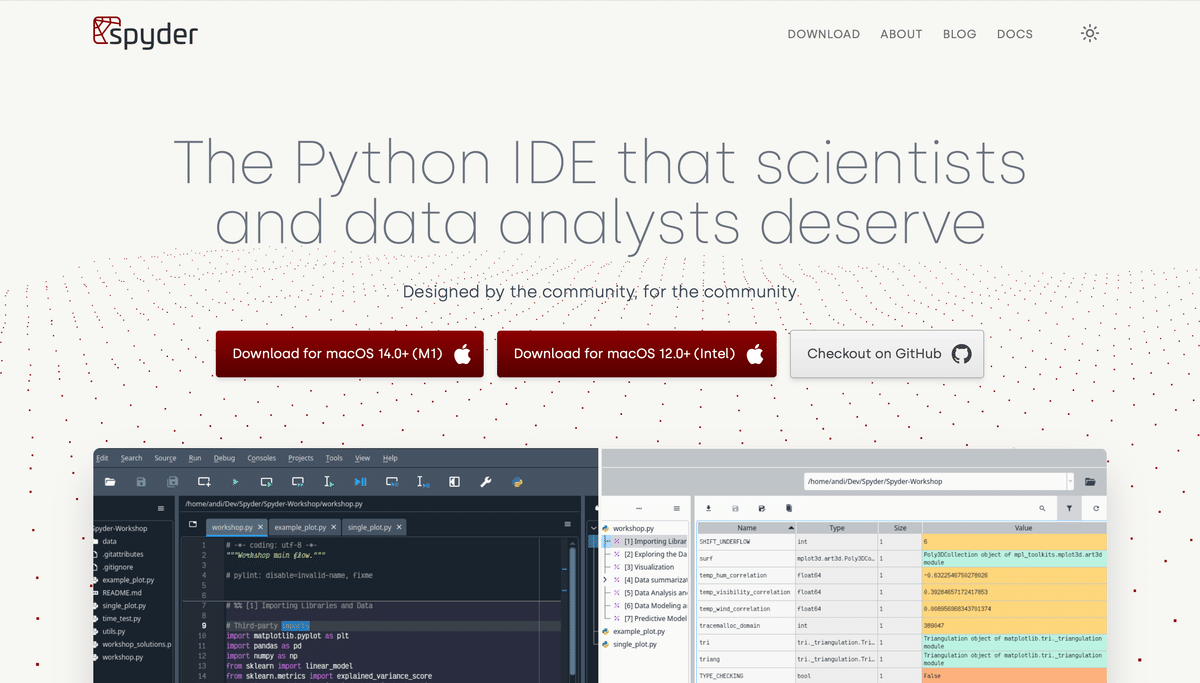Open the Source menu
The image size is (1200, 683).
coord(165,458)
